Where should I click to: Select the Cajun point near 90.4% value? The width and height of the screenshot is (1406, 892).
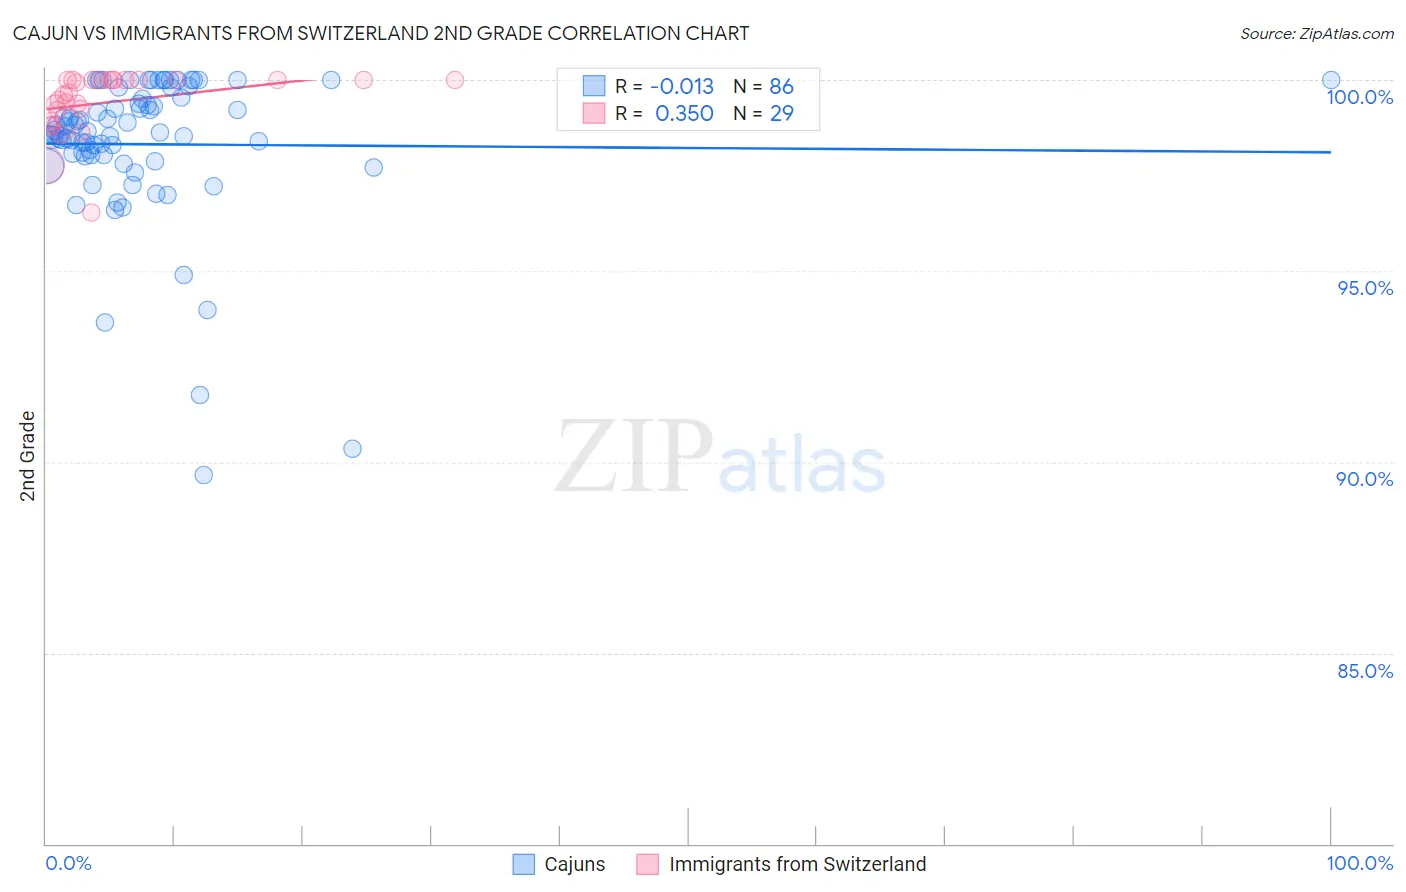pyautogui.click(x=352, y=449)
